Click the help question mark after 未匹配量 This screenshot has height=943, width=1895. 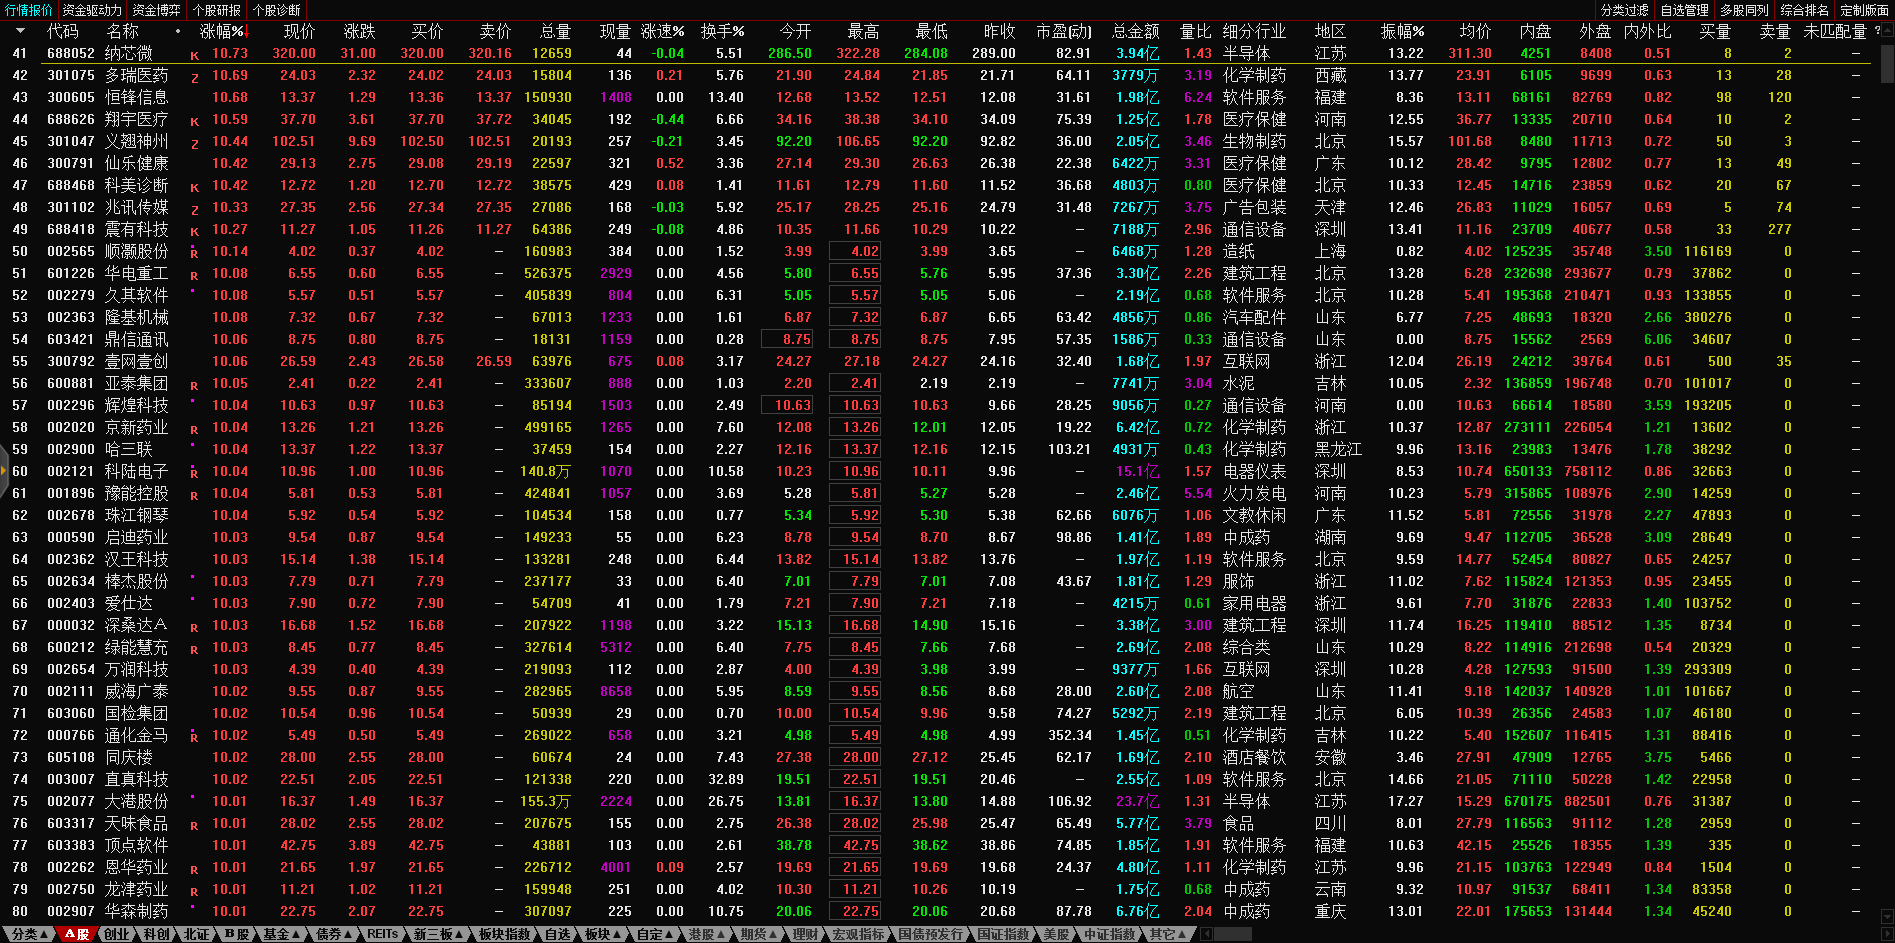coord(1877,32)
